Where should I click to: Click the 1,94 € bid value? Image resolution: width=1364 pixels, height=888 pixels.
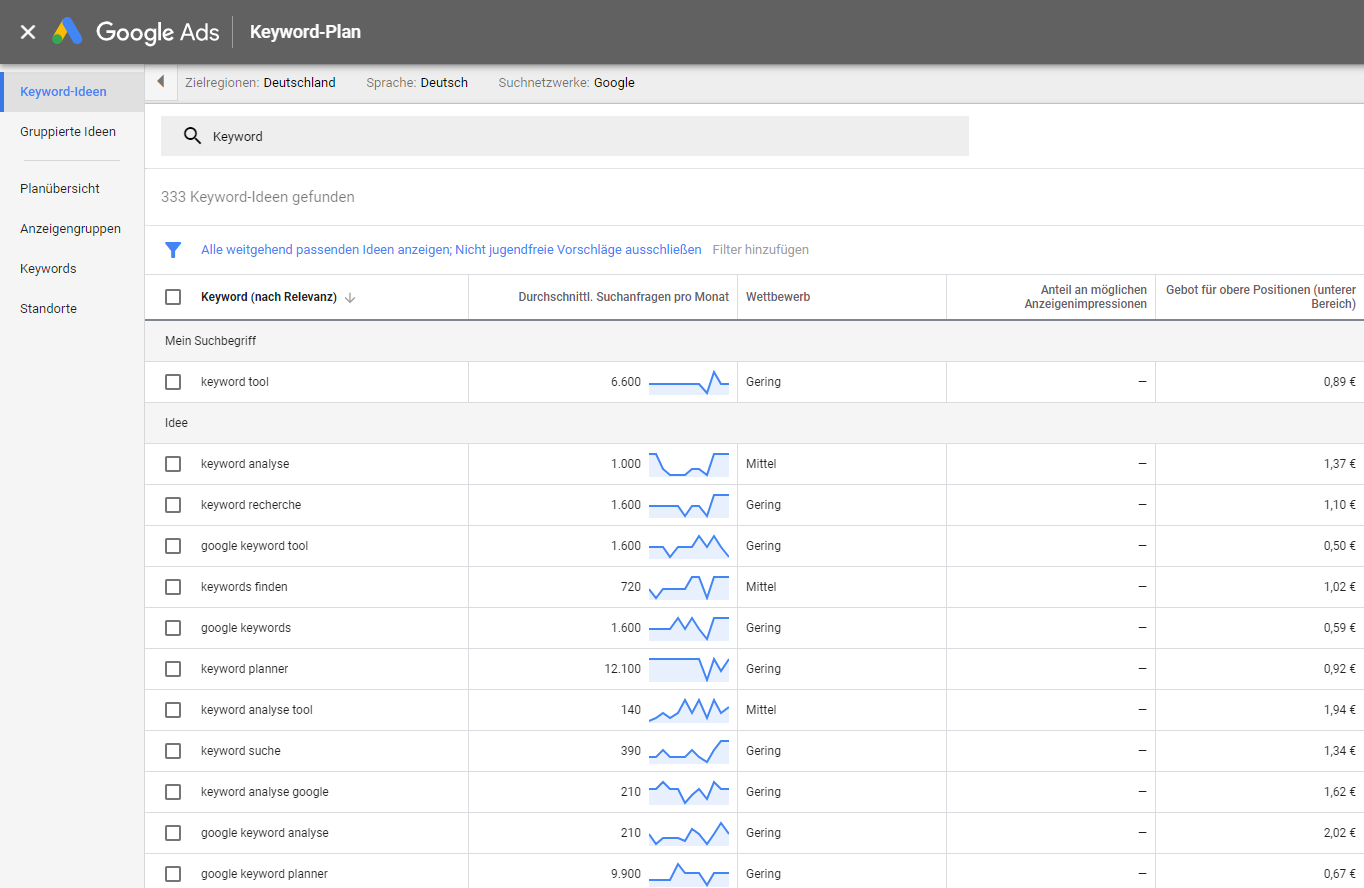coord(1339,710)
